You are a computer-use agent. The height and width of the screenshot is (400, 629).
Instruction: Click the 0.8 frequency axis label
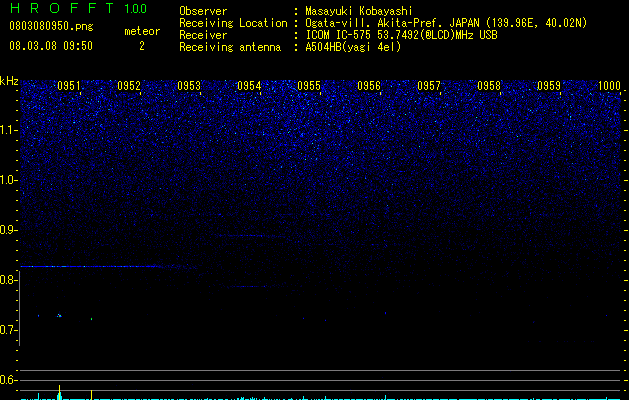pyautogui.click(x=9, y=280)
